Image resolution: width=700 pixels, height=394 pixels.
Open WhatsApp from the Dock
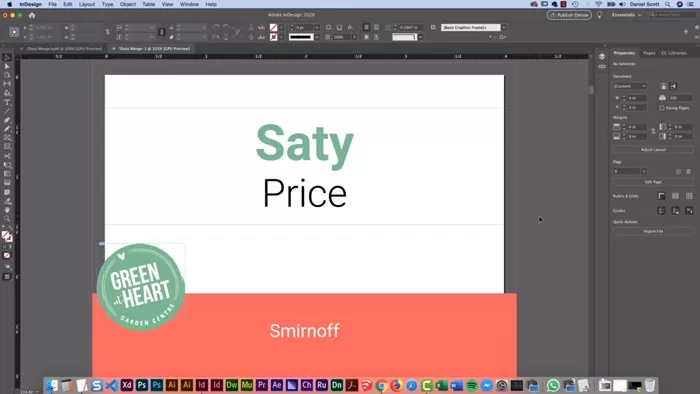pos(553,385)
